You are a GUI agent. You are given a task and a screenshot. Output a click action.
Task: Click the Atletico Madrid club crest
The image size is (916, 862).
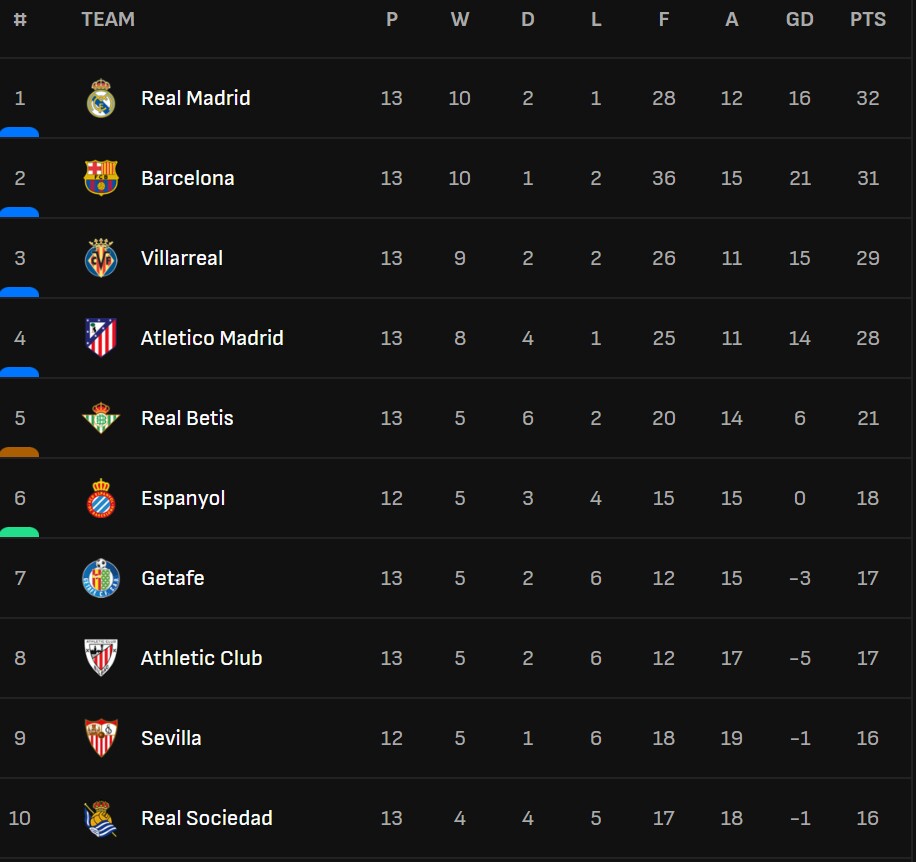point(101,338)
